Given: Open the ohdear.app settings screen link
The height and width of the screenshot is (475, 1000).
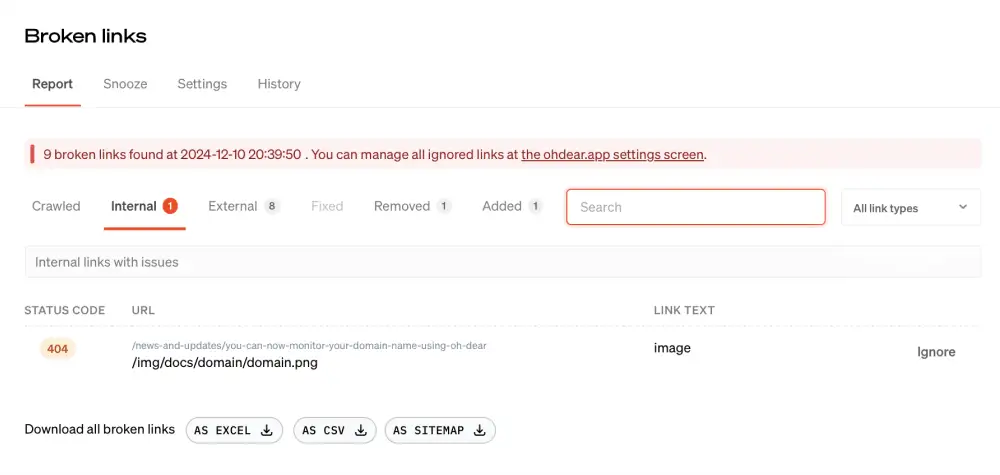Looking at the screenshot, I should pyautogui.click(x=612, y=155).
